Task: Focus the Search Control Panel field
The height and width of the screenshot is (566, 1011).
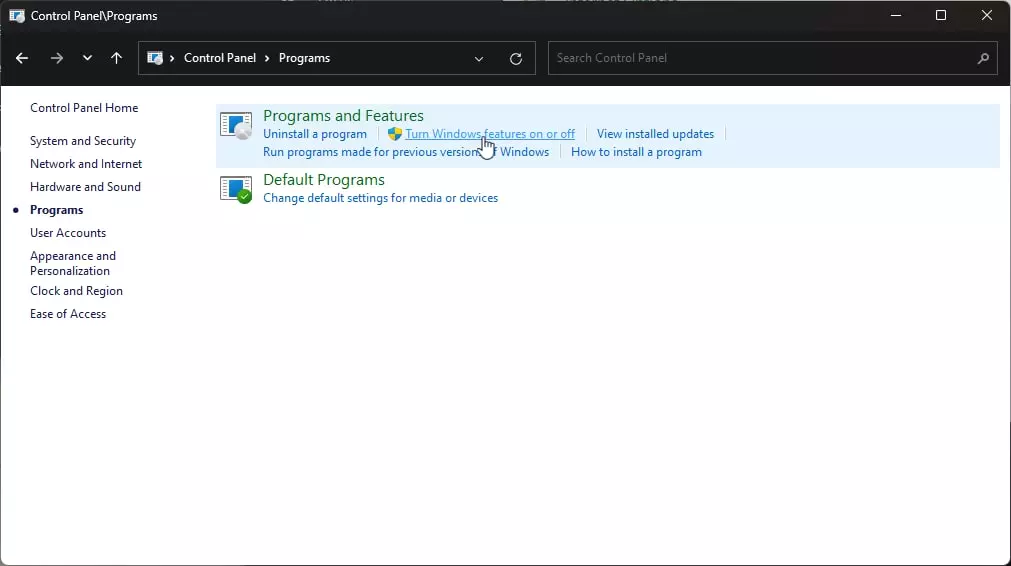Action: [772, 58]
